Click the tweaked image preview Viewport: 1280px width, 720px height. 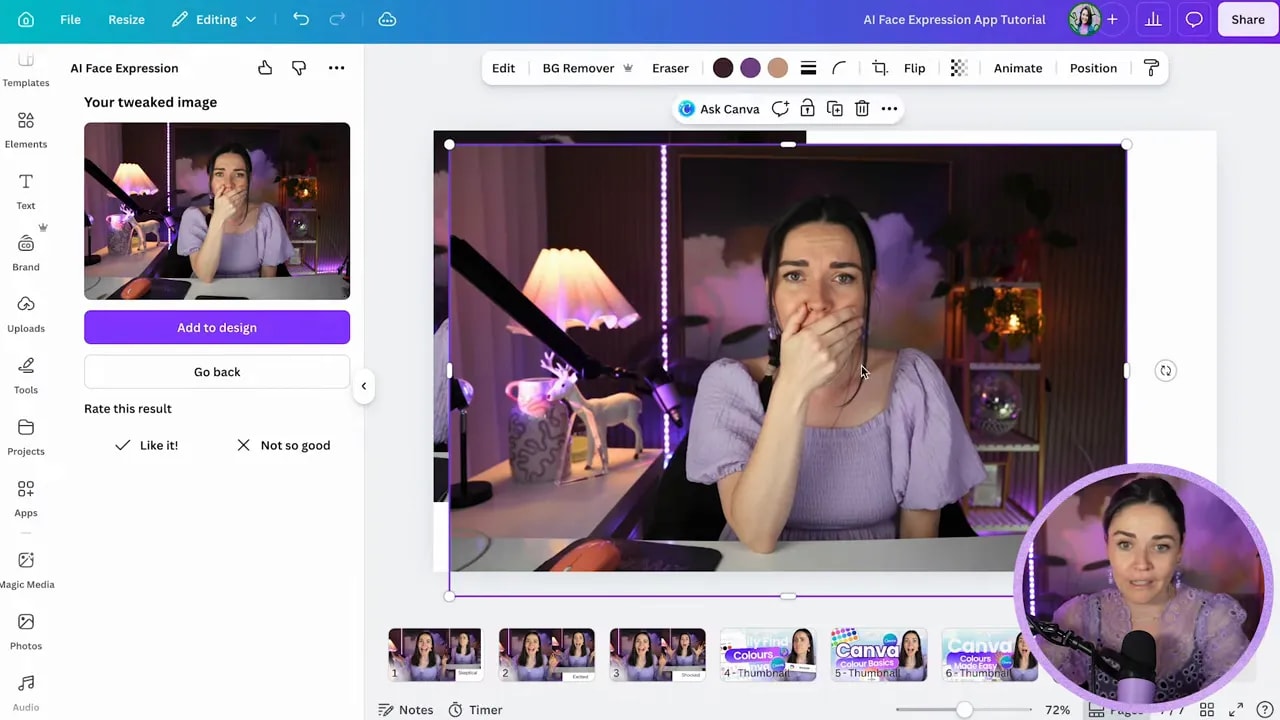coord(217,211)
